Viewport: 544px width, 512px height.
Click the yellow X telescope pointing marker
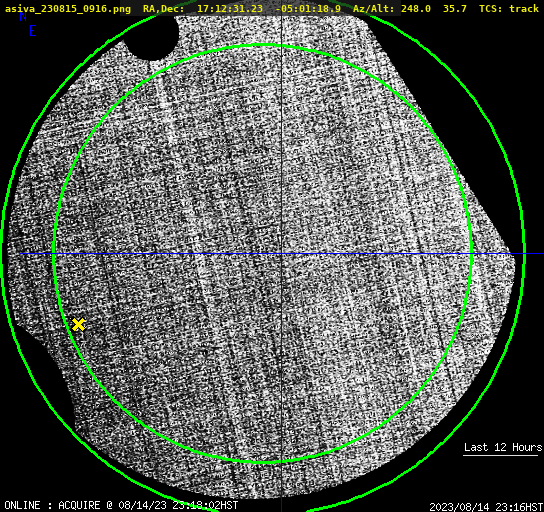tap(79, 325)
